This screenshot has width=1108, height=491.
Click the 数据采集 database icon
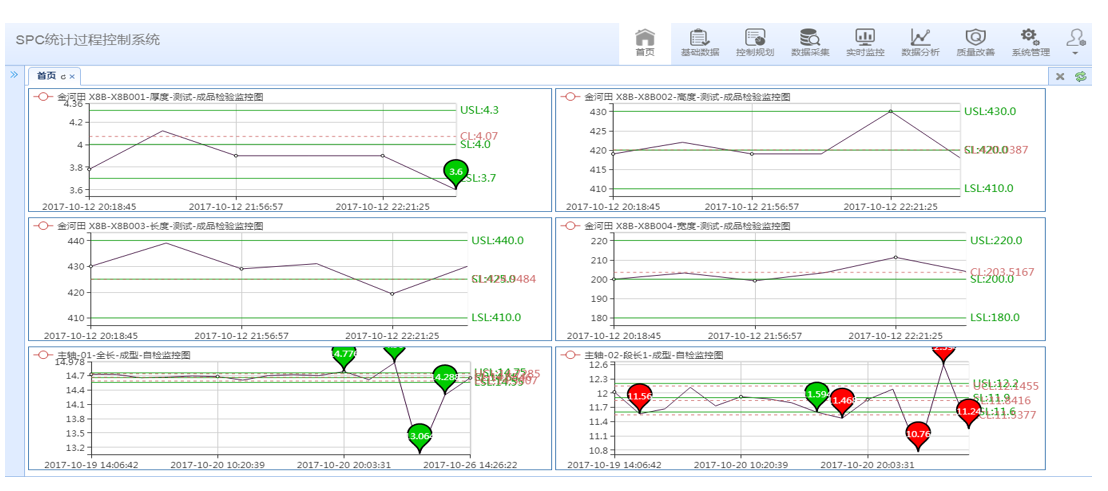point(810,42)
